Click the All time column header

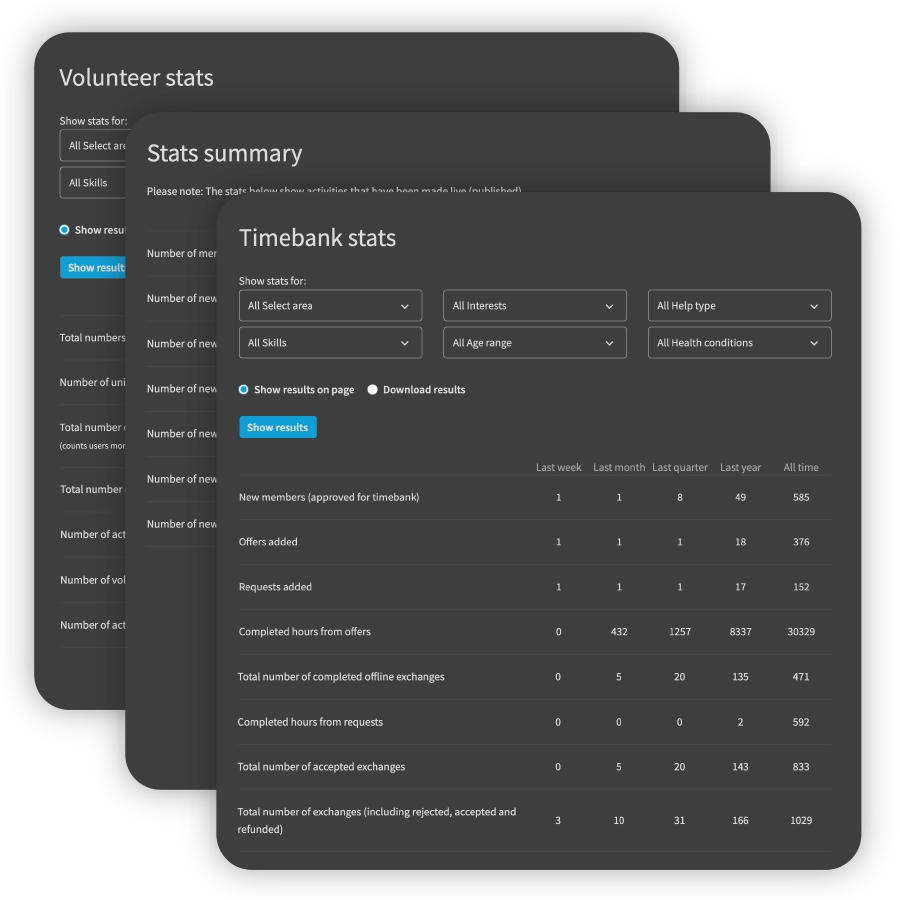[801, 467]
